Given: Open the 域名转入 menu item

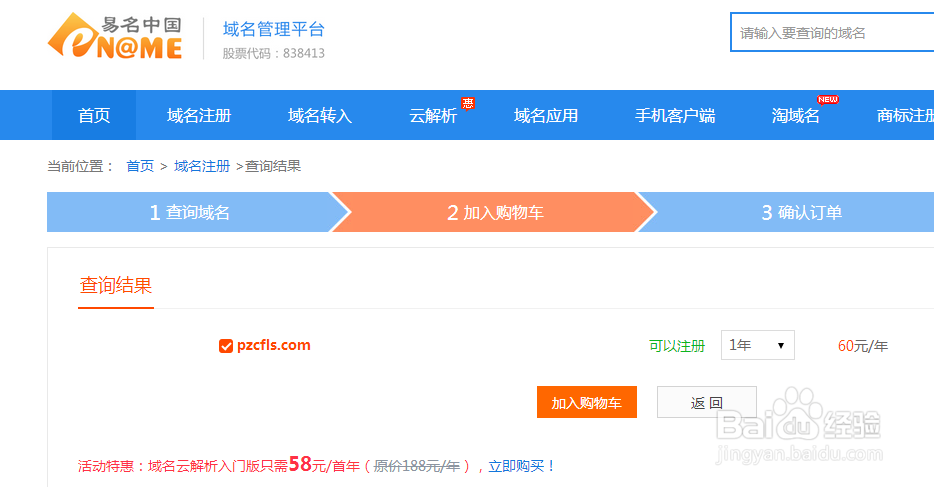Looking at the screenshot, I should pos(320,115).
